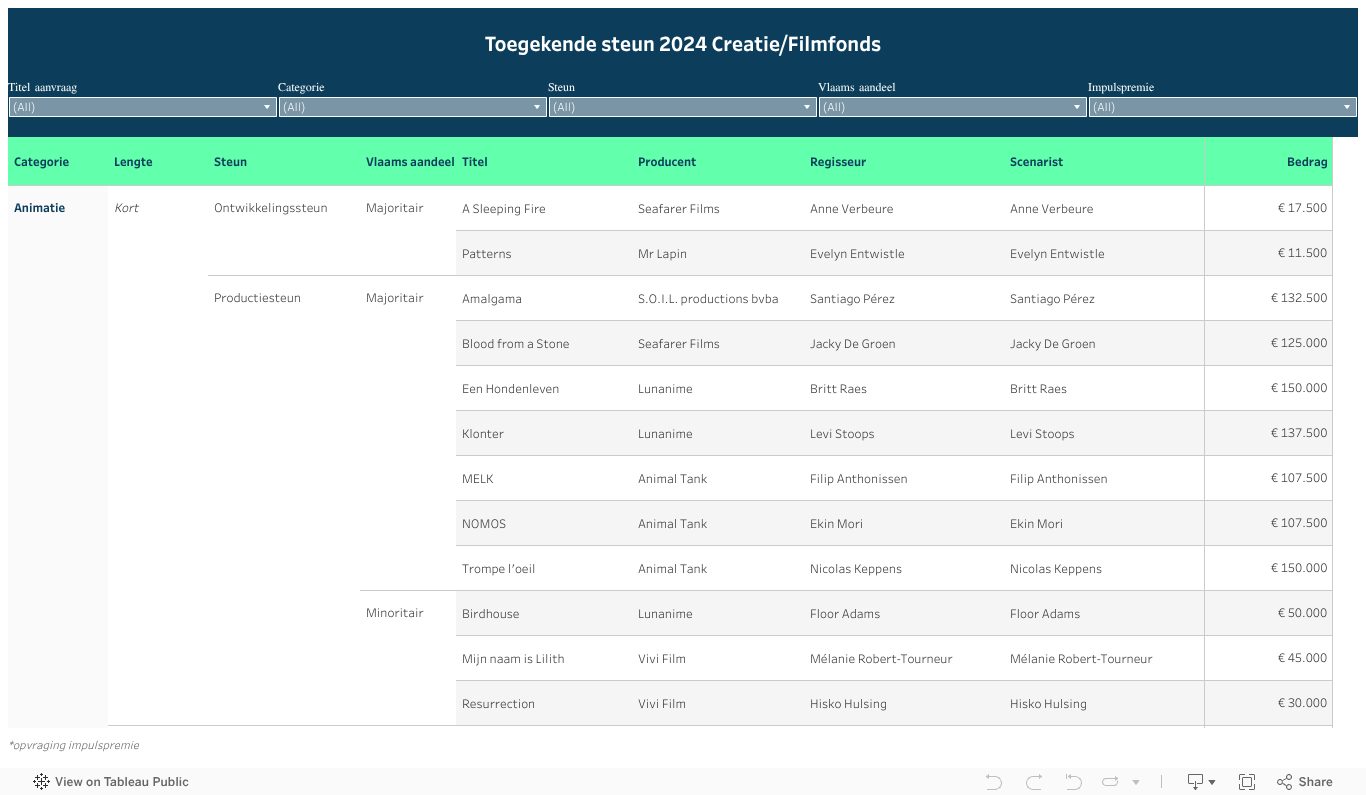Image resolution: width=1366 pixels, height=795 pixels.
Task: Click the Share button
Action: click(x=1304, y=782)
